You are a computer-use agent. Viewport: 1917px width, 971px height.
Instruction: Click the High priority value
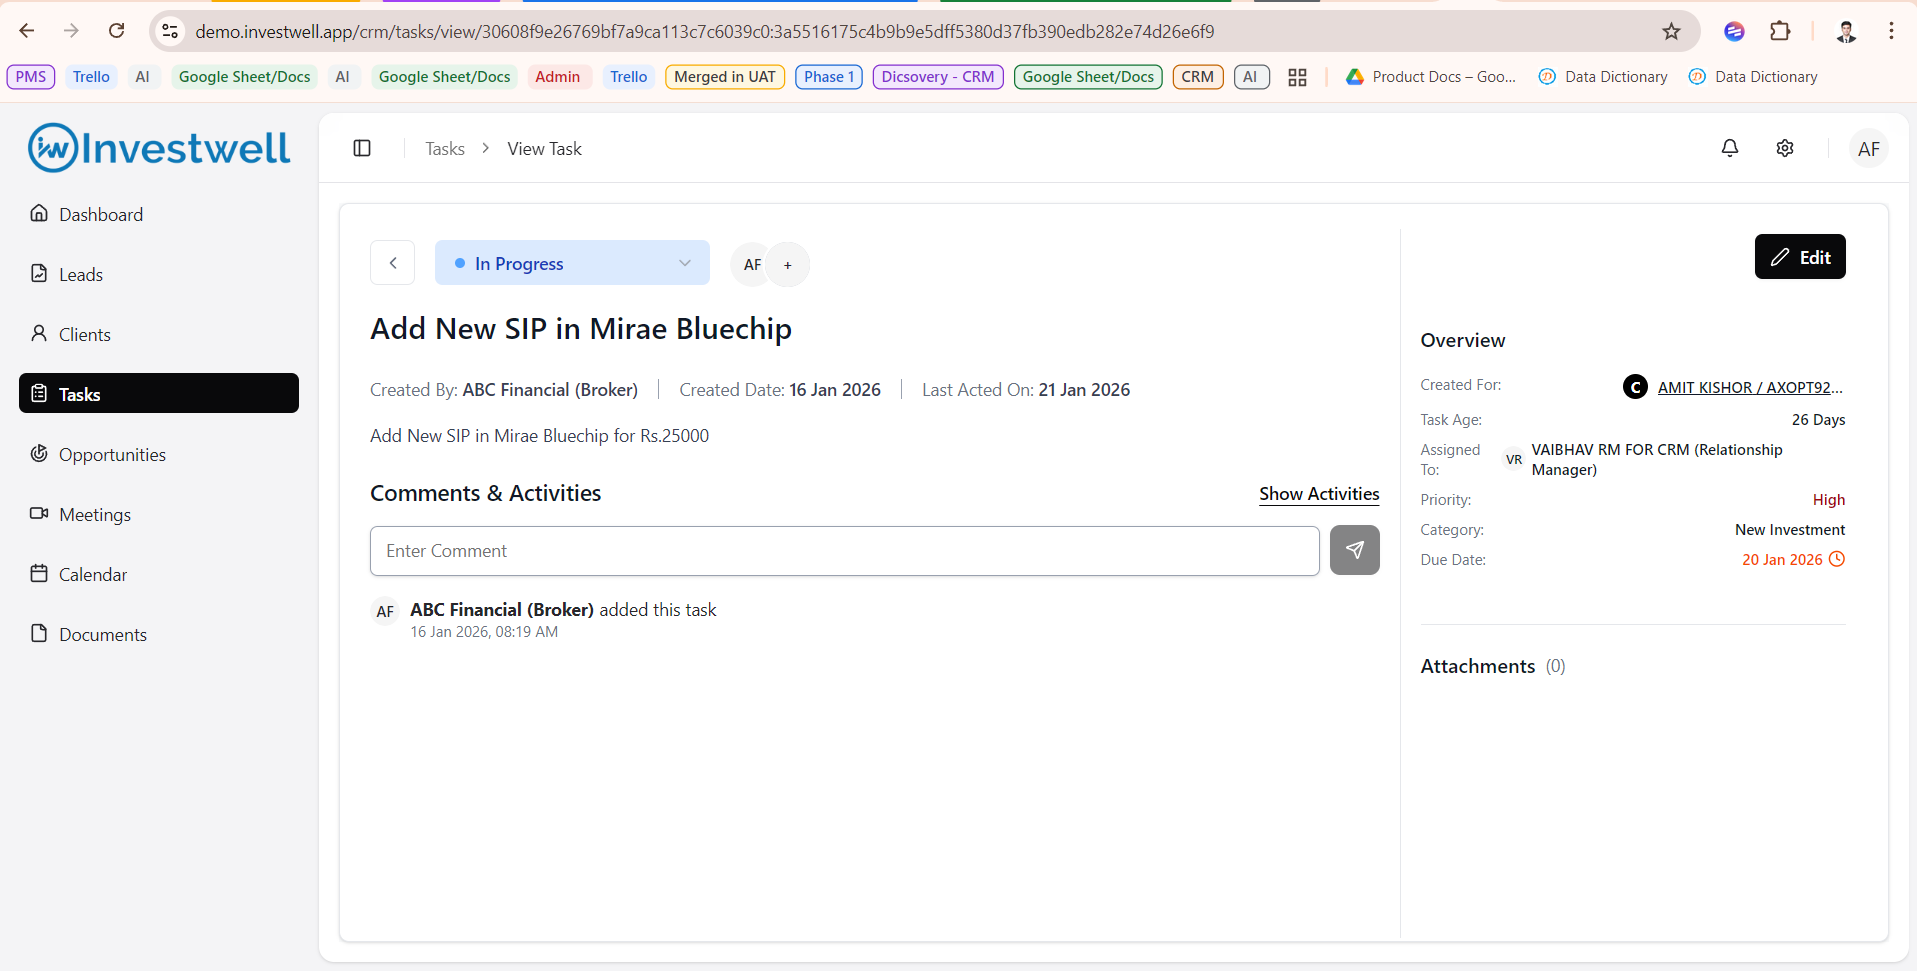tap(1829, 500)
